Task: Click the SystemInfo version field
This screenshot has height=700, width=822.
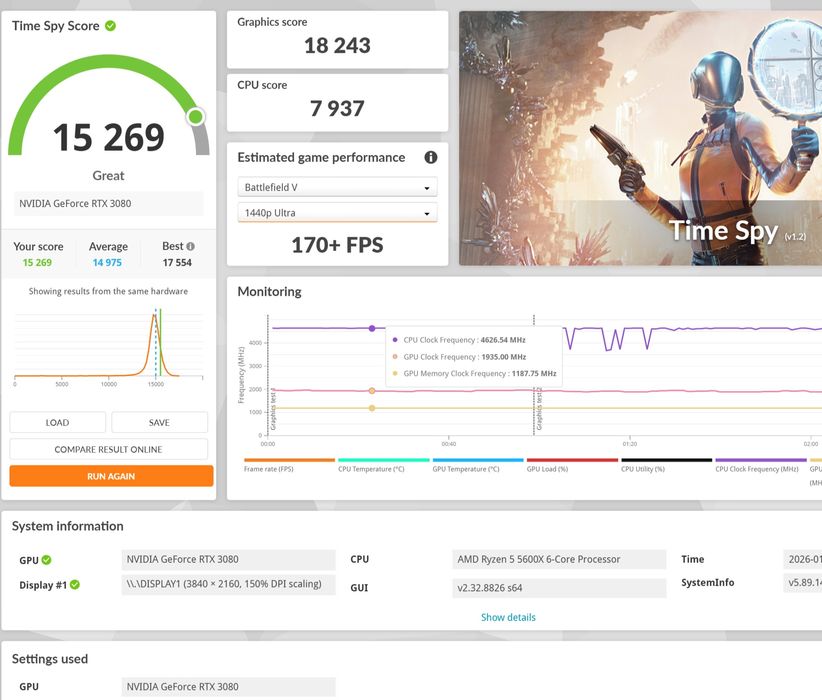Action: click(802, 583)
